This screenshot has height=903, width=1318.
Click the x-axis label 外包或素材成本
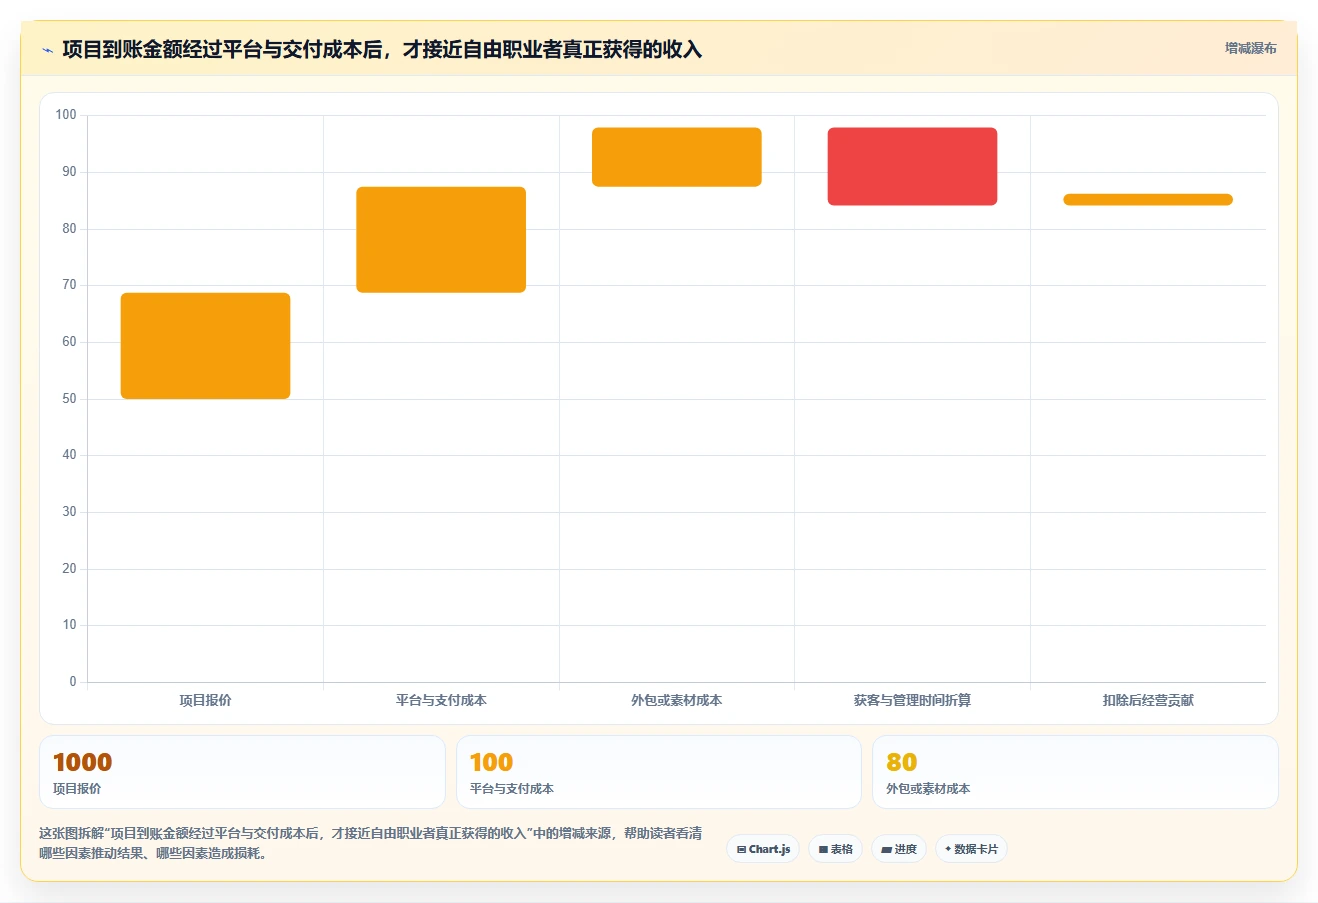coord(677,700)
